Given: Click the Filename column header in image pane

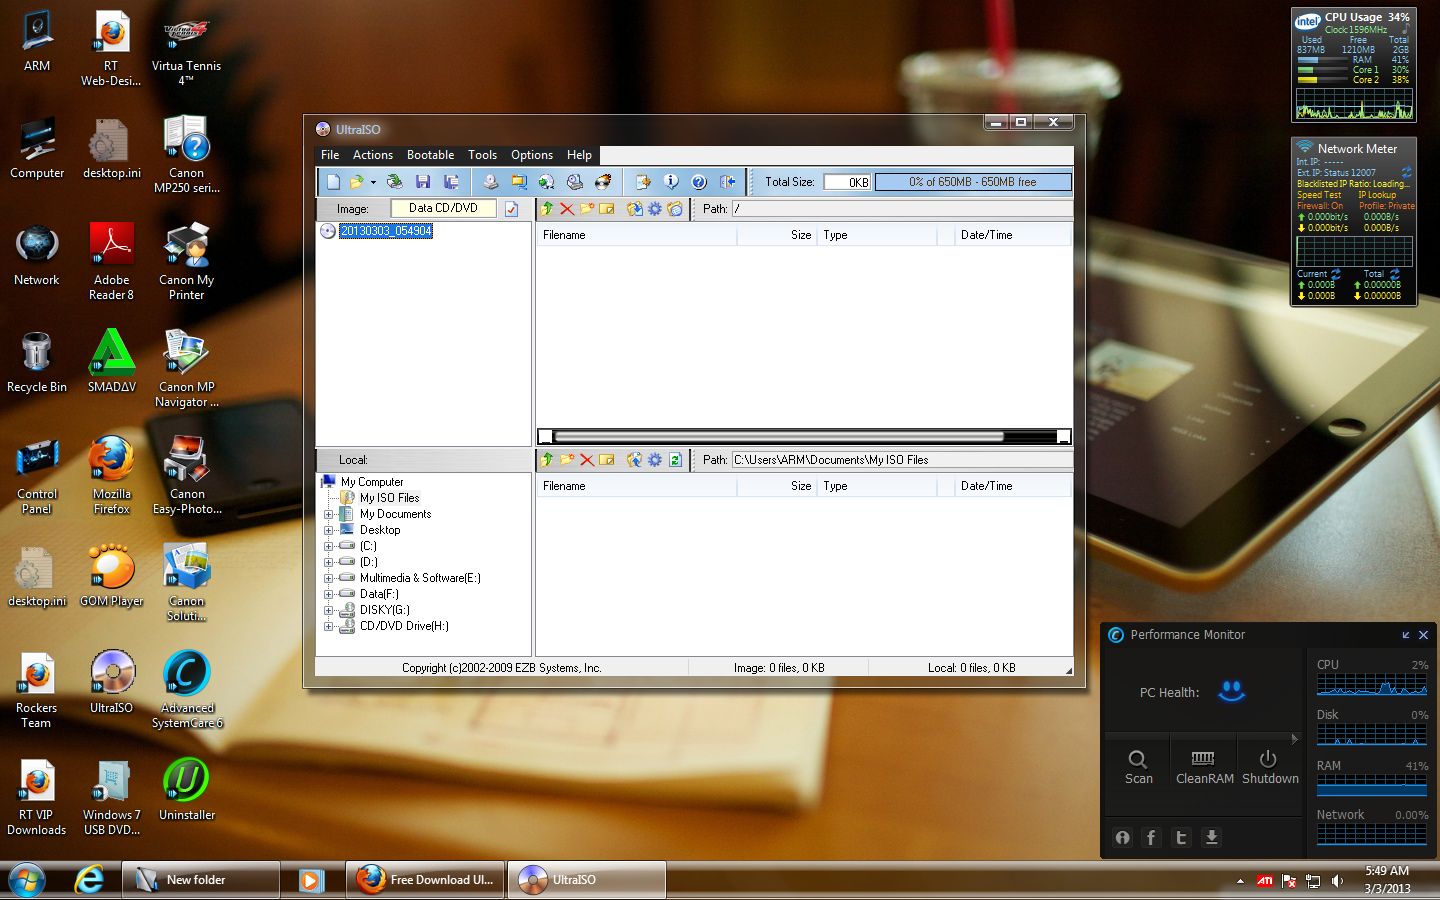Looking at the screenshot, I should click(x=637, y=235).
